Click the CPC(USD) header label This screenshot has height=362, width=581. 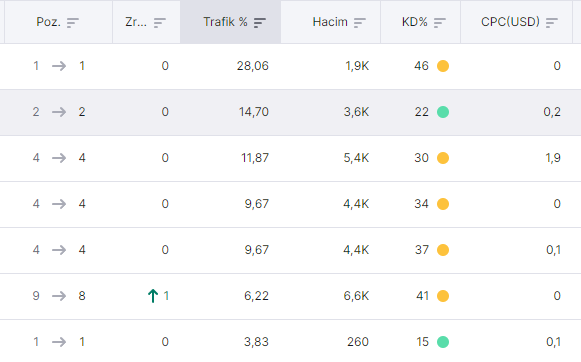coord(510,22)
